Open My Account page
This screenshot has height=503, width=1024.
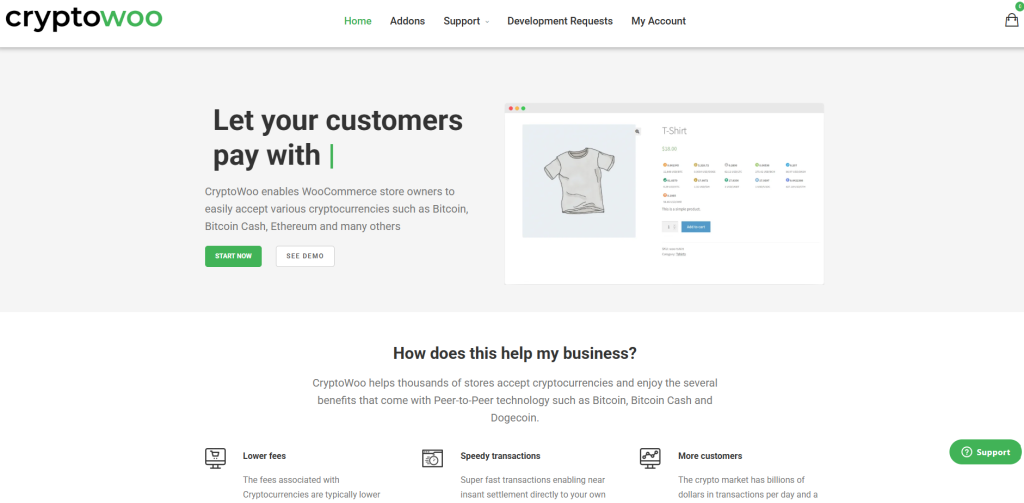tap(658, 21)
